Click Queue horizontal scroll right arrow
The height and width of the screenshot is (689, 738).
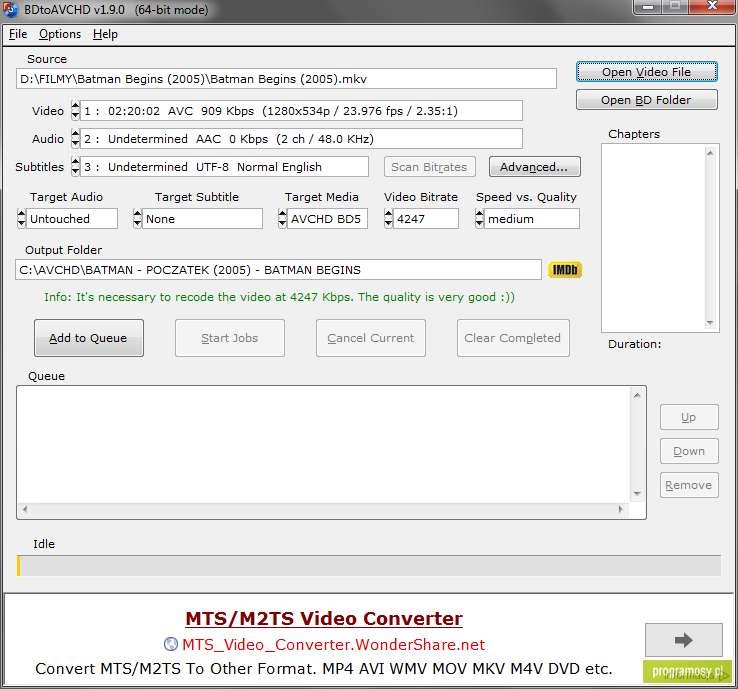coord(621,509)
